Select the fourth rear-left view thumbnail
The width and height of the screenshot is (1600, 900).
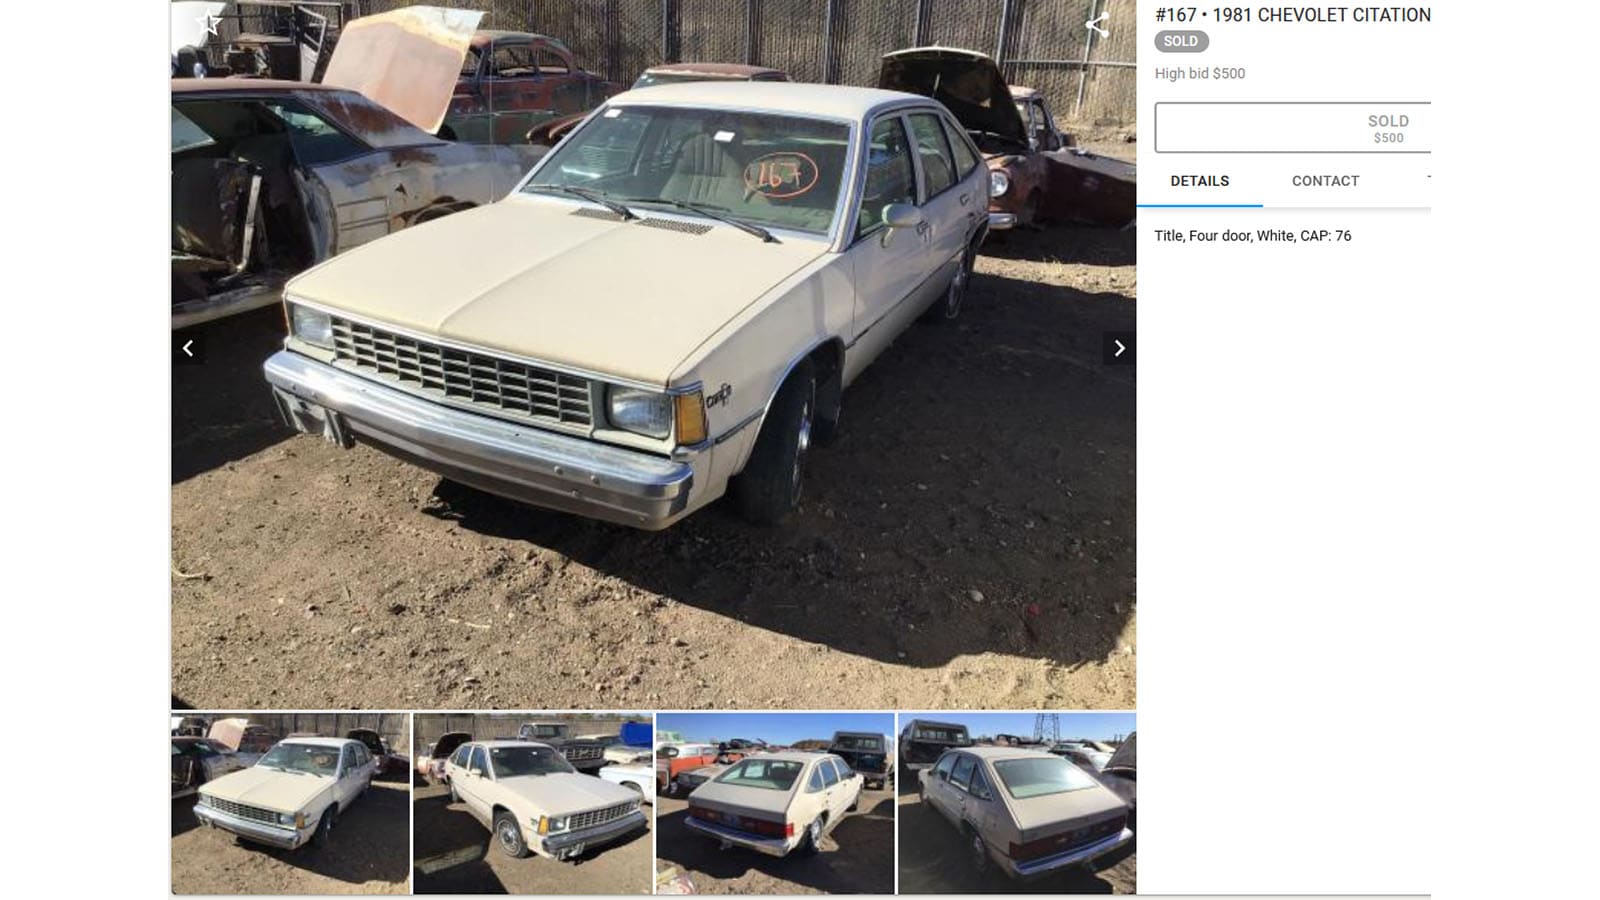pyautogui.click(x=1017, y=803)
